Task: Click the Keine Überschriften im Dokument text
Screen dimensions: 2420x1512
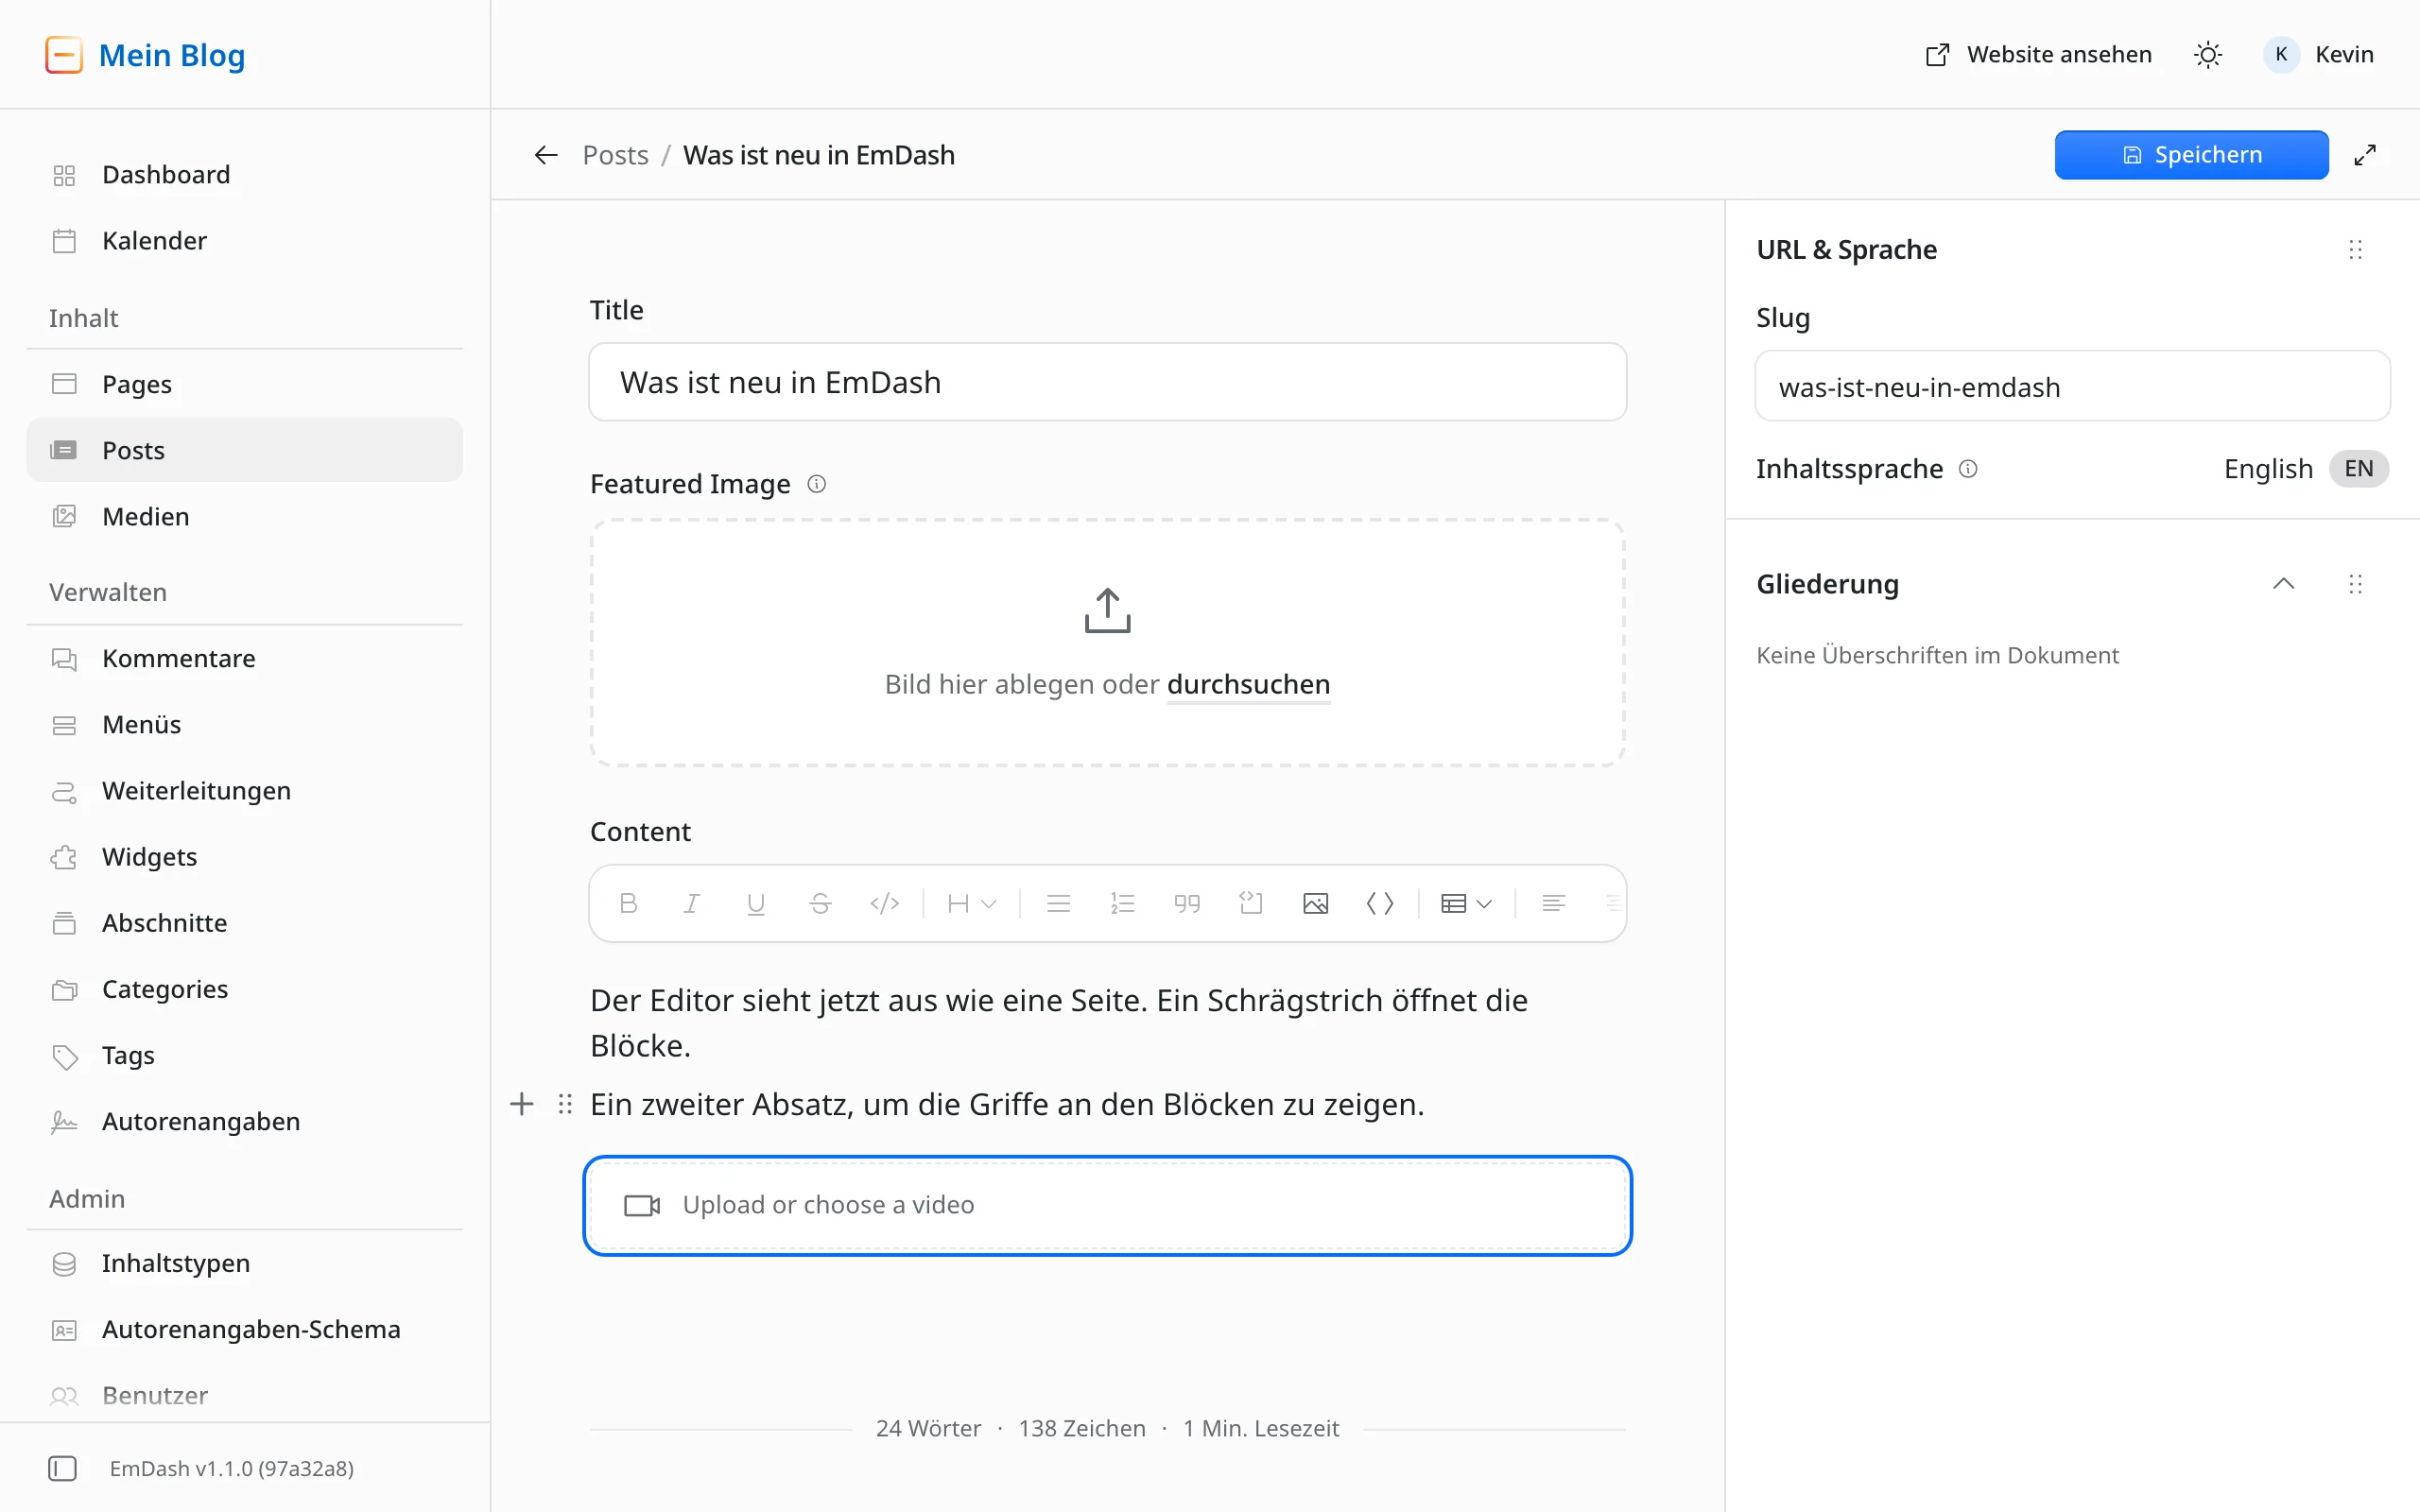Action: (x=1938, y=655)
